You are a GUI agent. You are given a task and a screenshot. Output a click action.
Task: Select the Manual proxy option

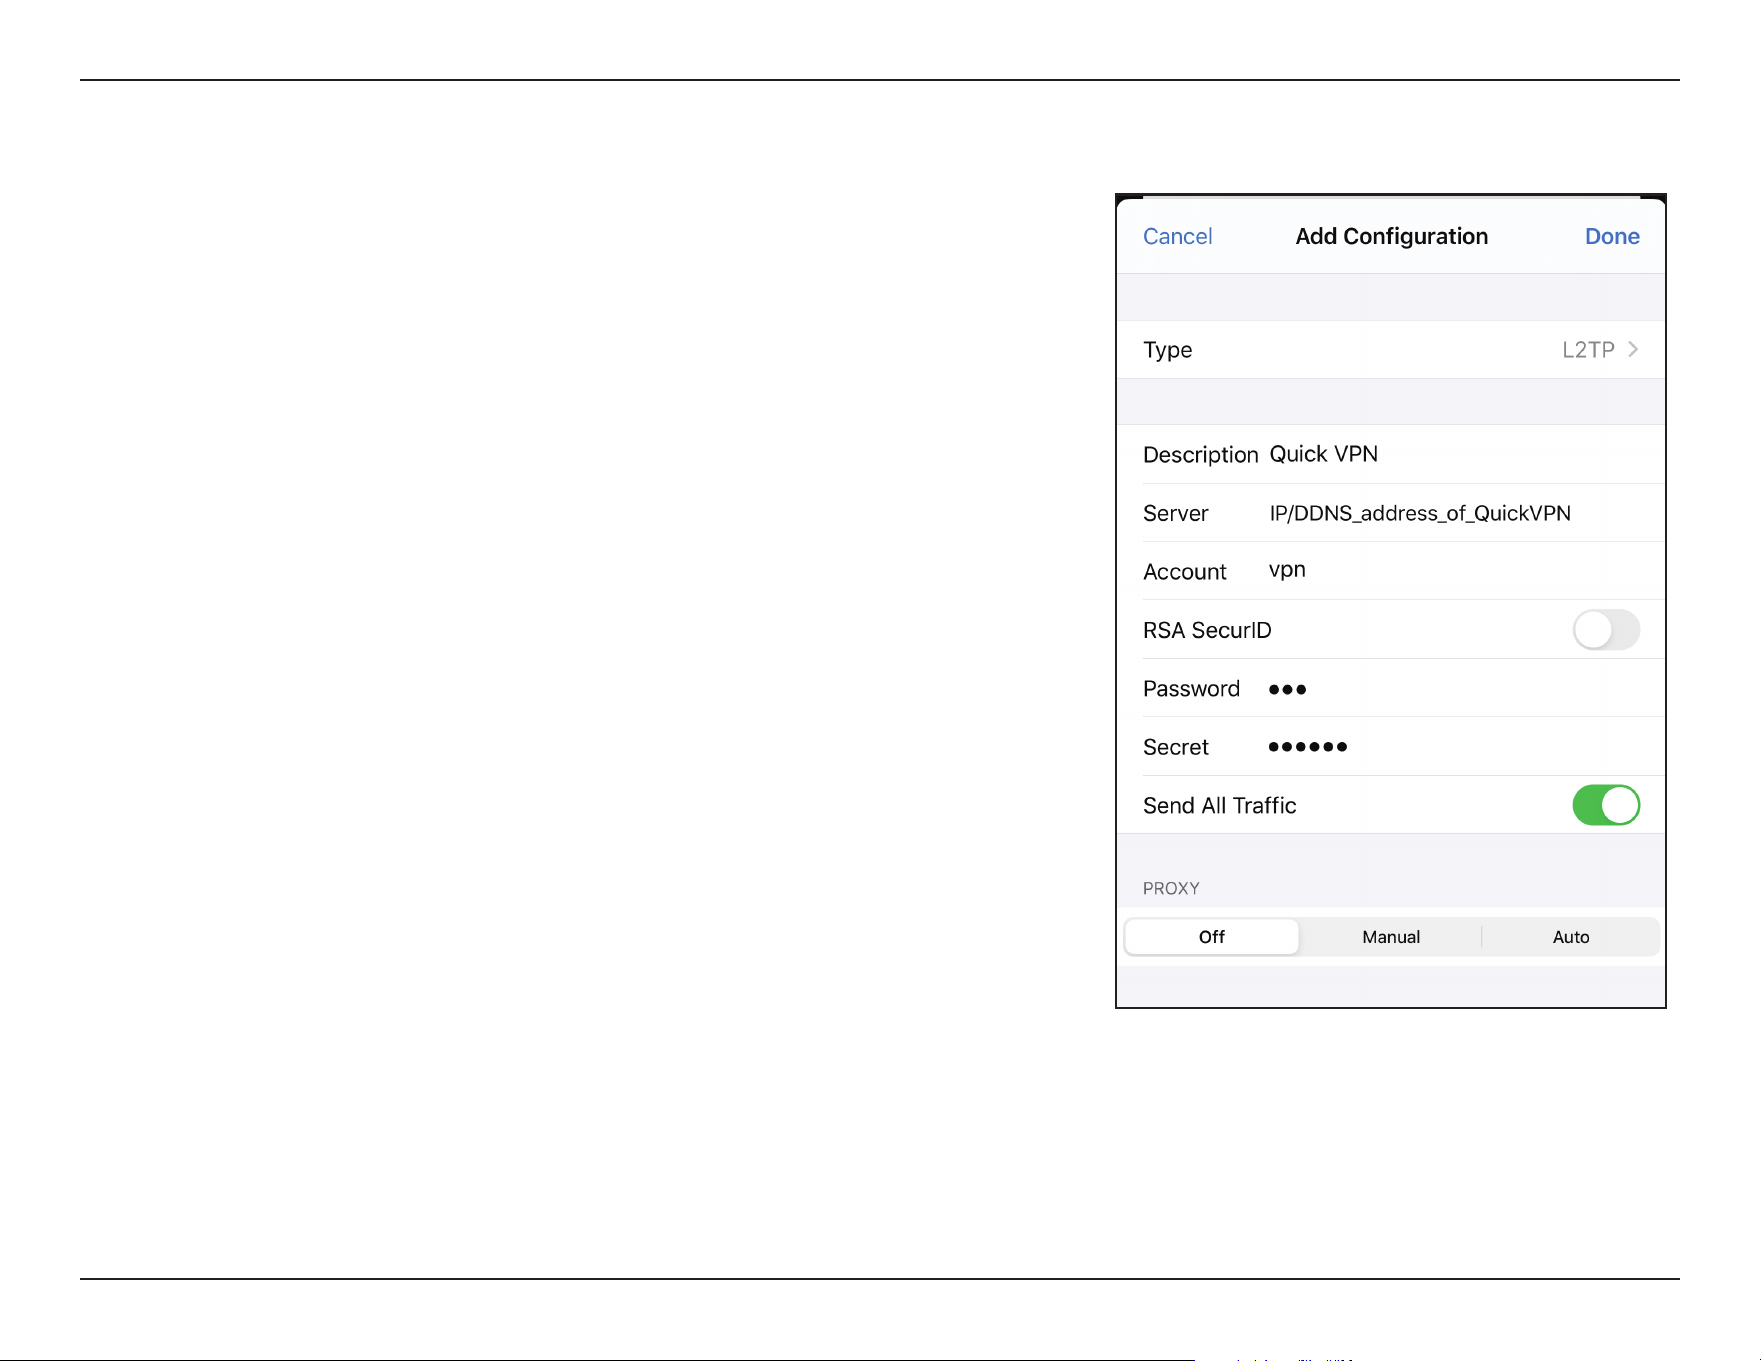pyautogui.click(x=1391, y=937)
